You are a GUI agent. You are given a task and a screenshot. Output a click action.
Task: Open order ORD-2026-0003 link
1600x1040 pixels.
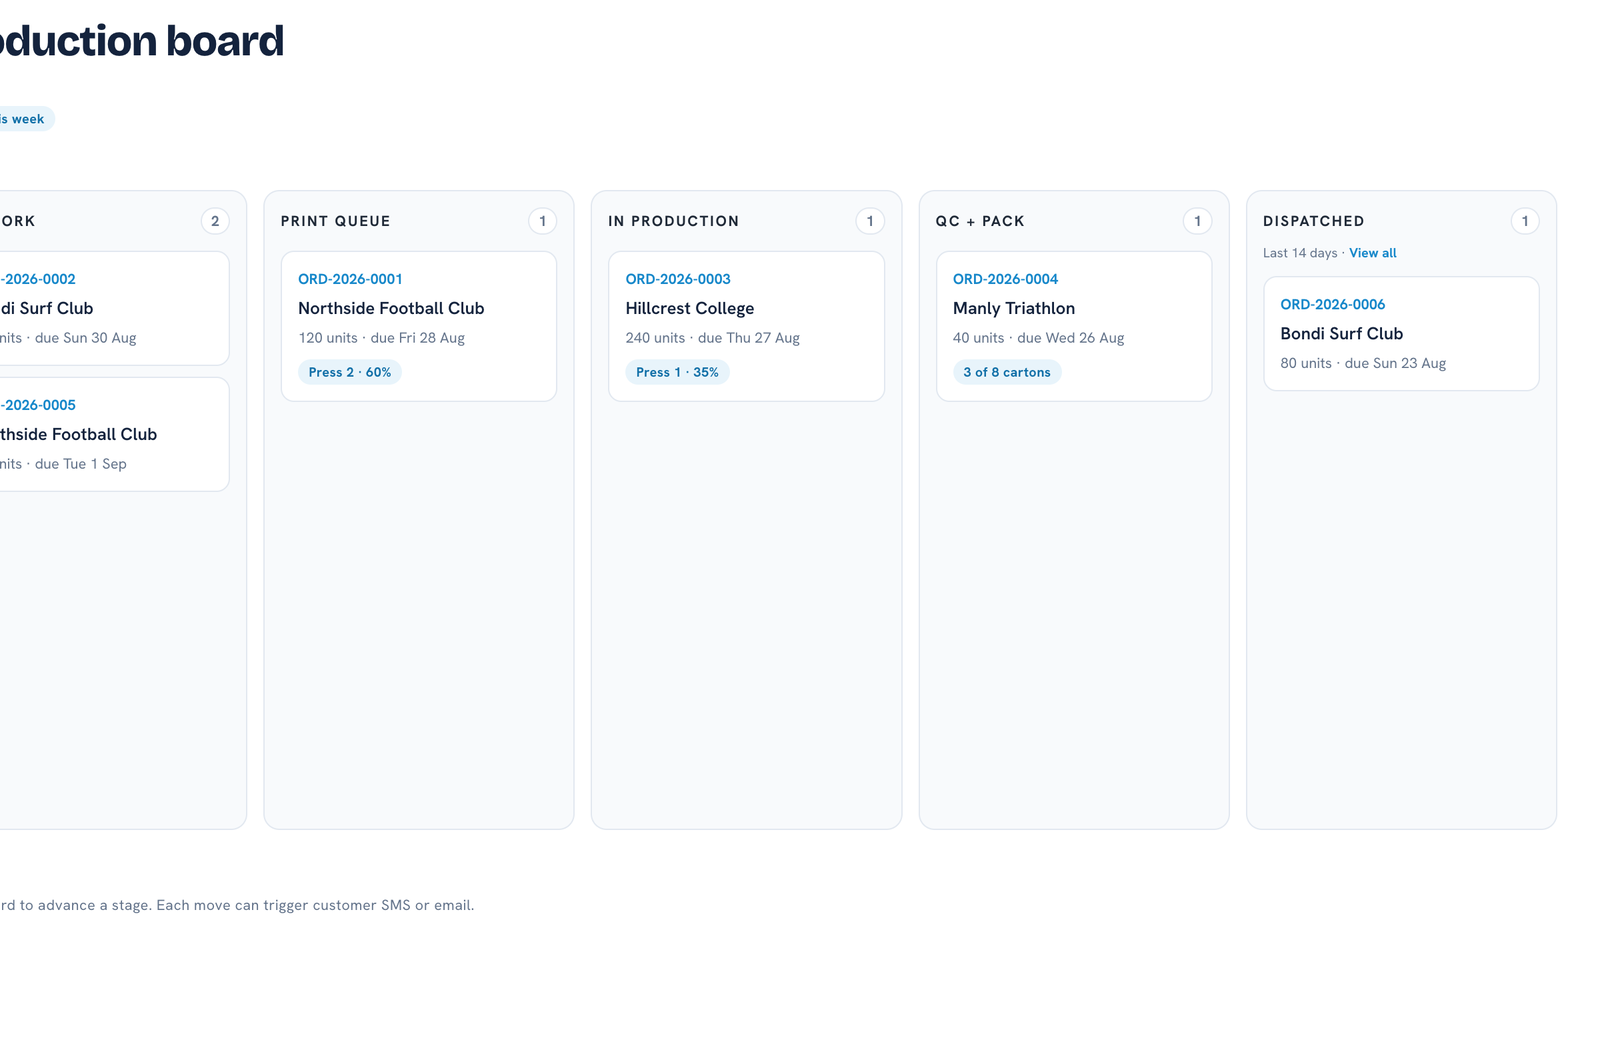[678, 279]
